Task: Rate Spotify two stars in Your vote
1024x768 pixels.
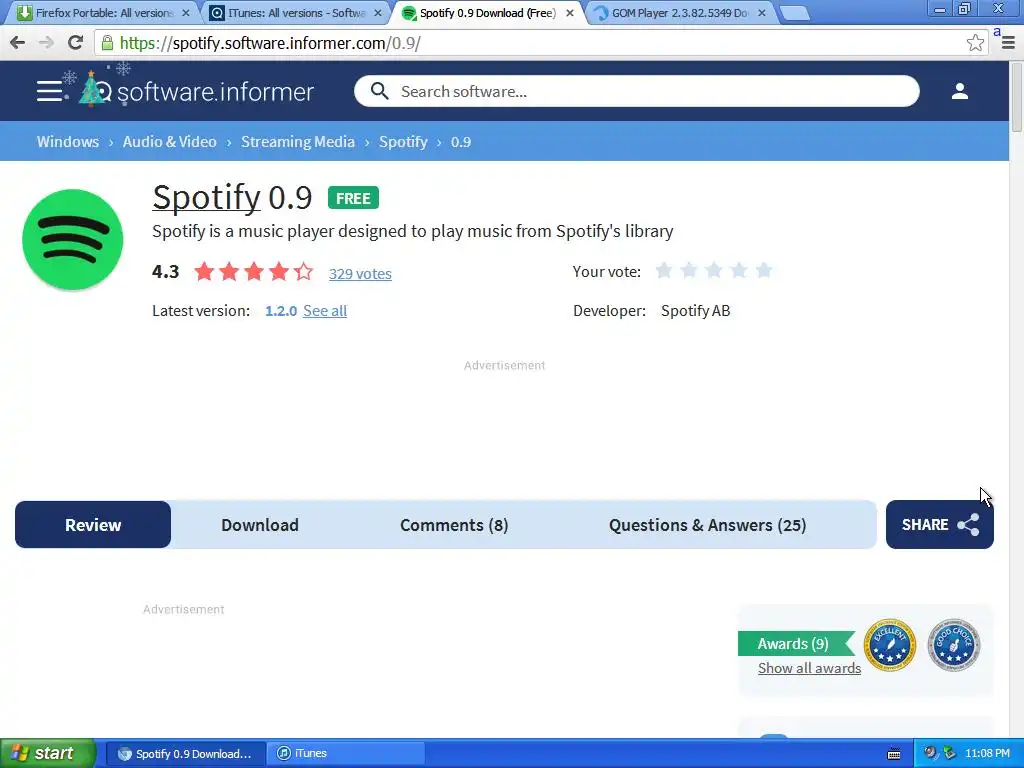Action: pyautogui.click(x=688, y=270)
